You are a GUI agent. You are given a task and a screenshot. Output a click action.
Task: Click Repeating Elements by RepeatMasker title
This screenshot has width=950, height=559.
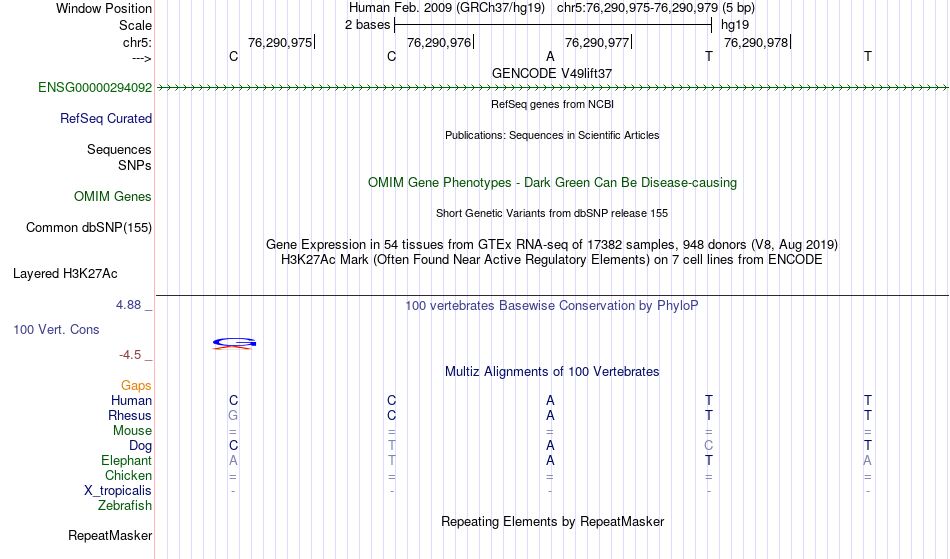tap(553, 522)
